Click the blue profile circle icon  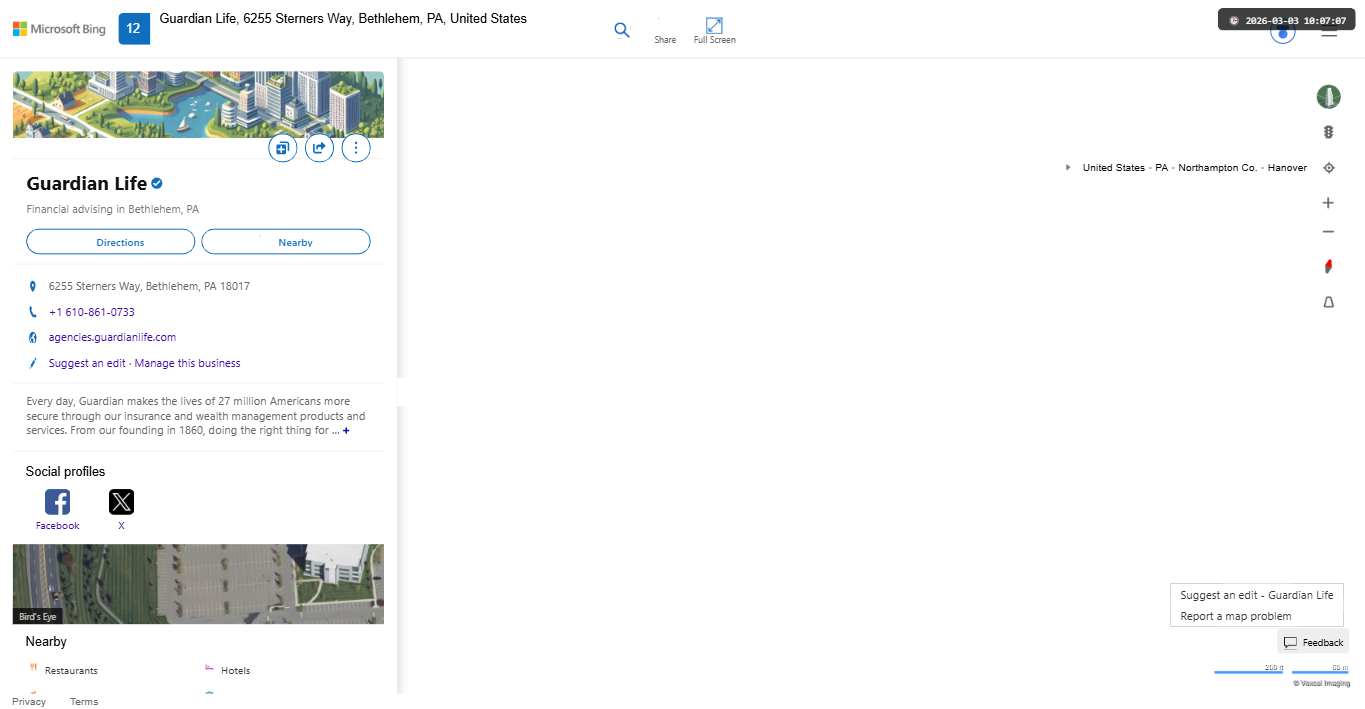tap(1283, 33)
